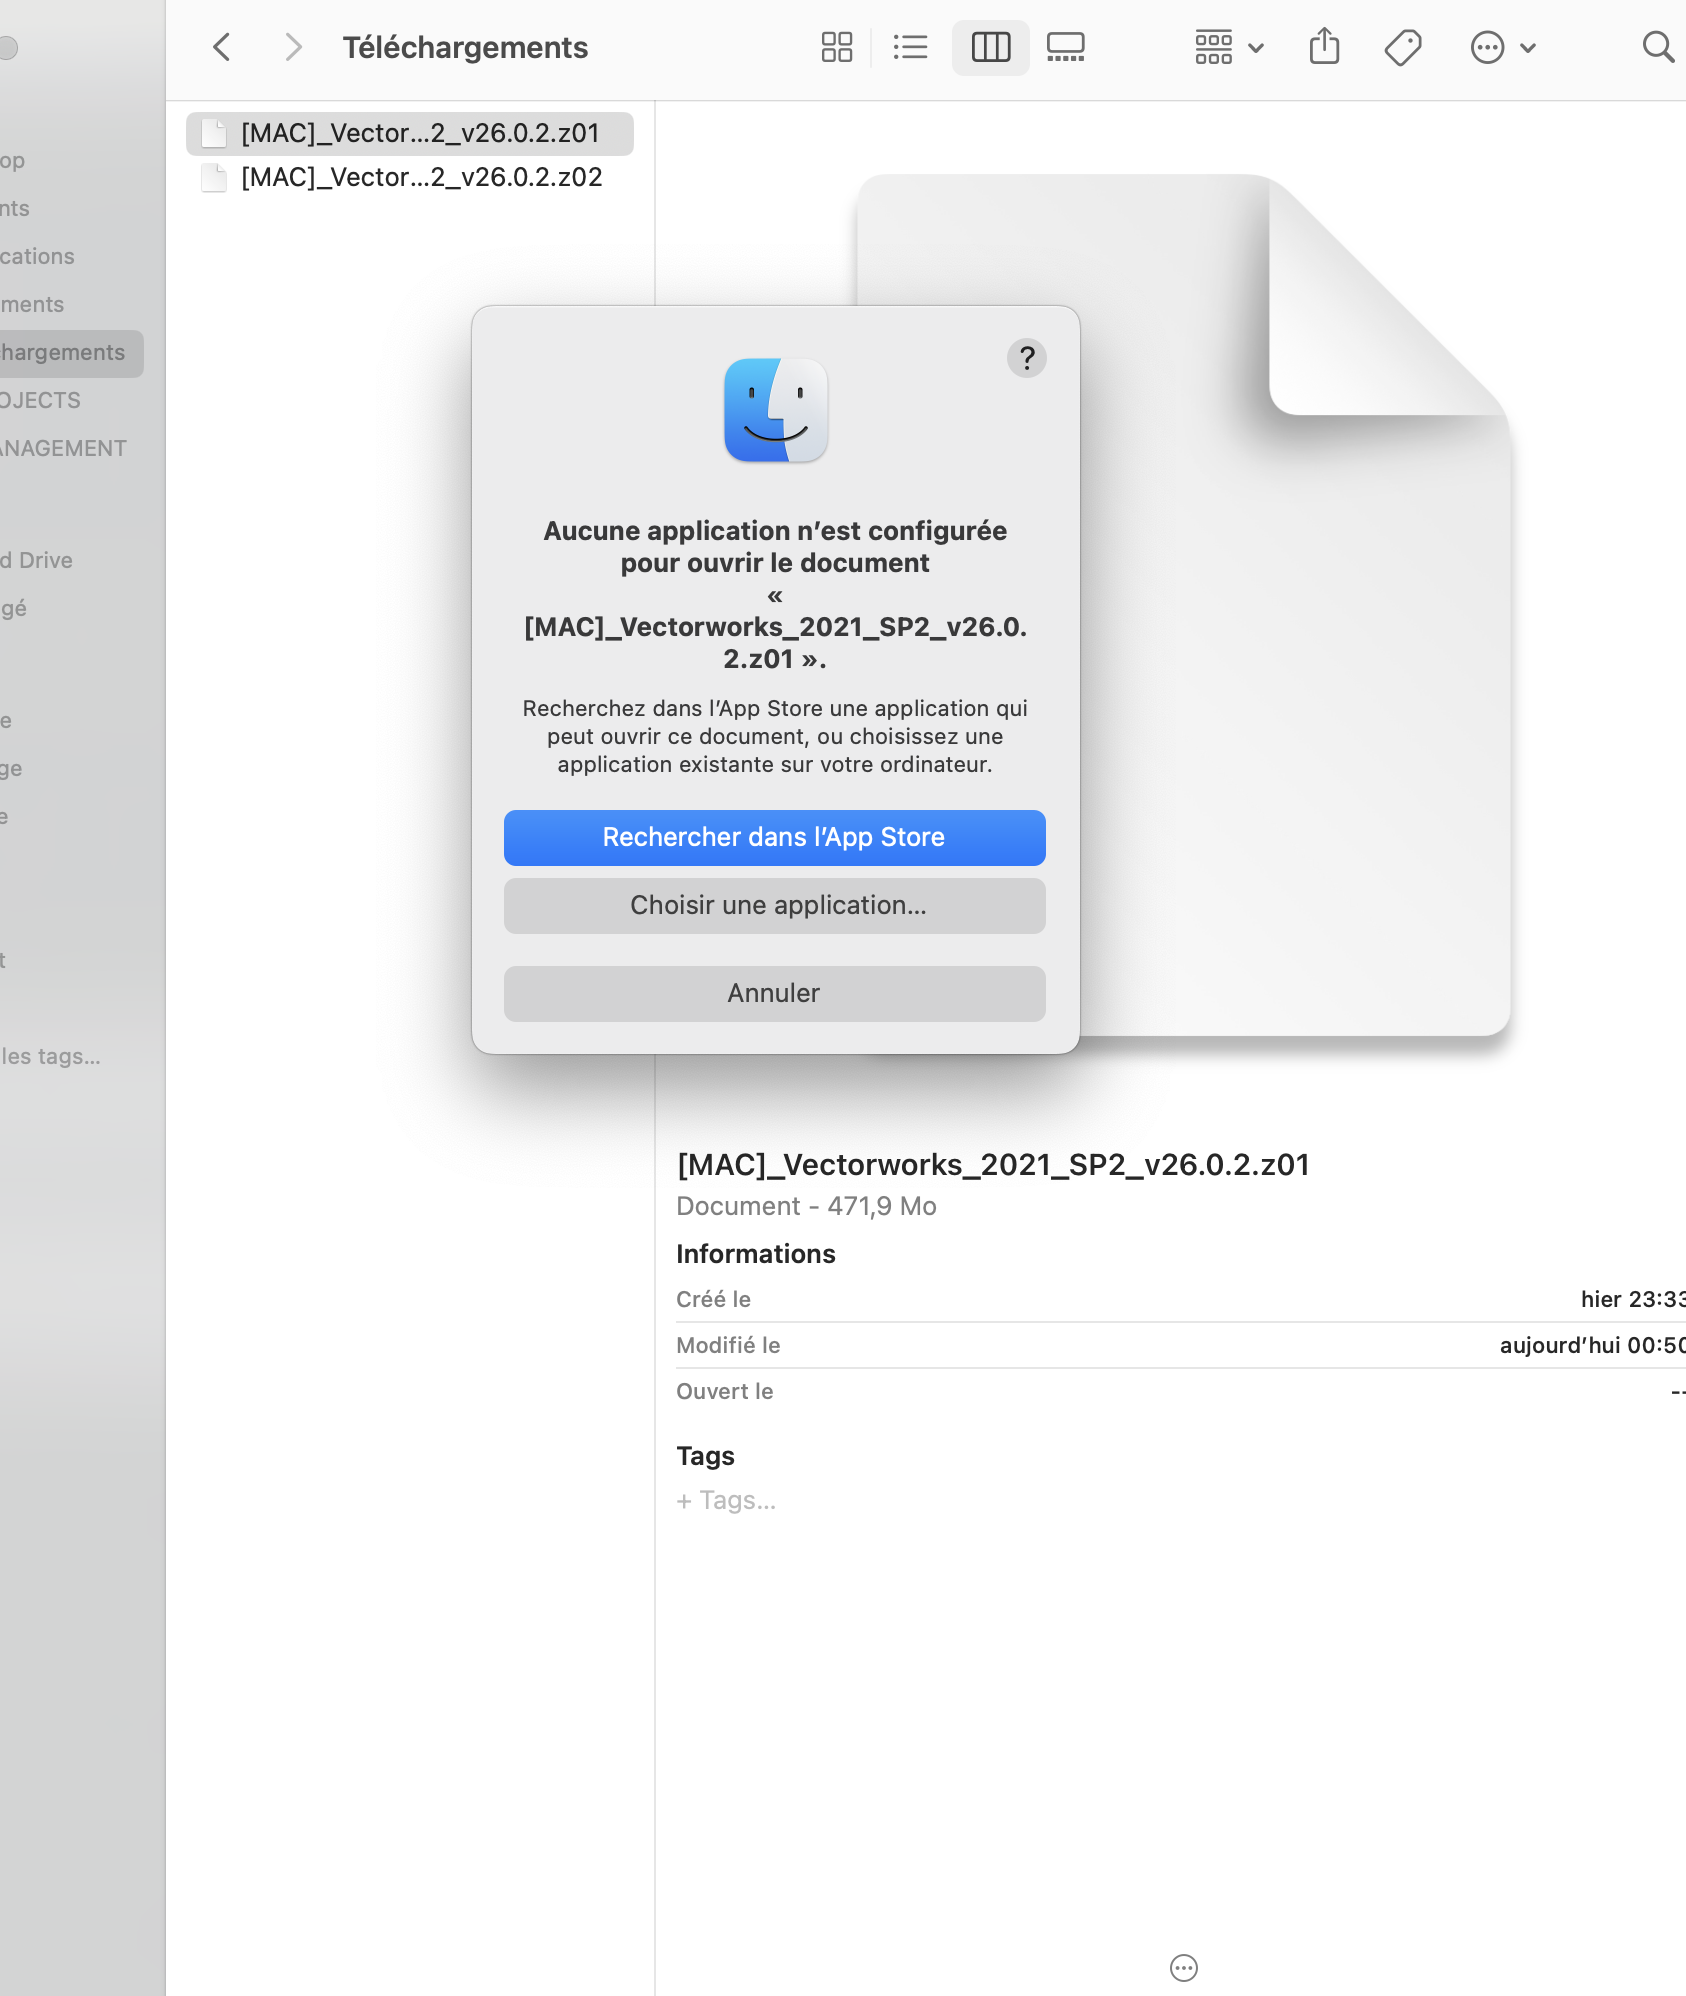
Task: Switch to list view
Action: click(910, 47)
